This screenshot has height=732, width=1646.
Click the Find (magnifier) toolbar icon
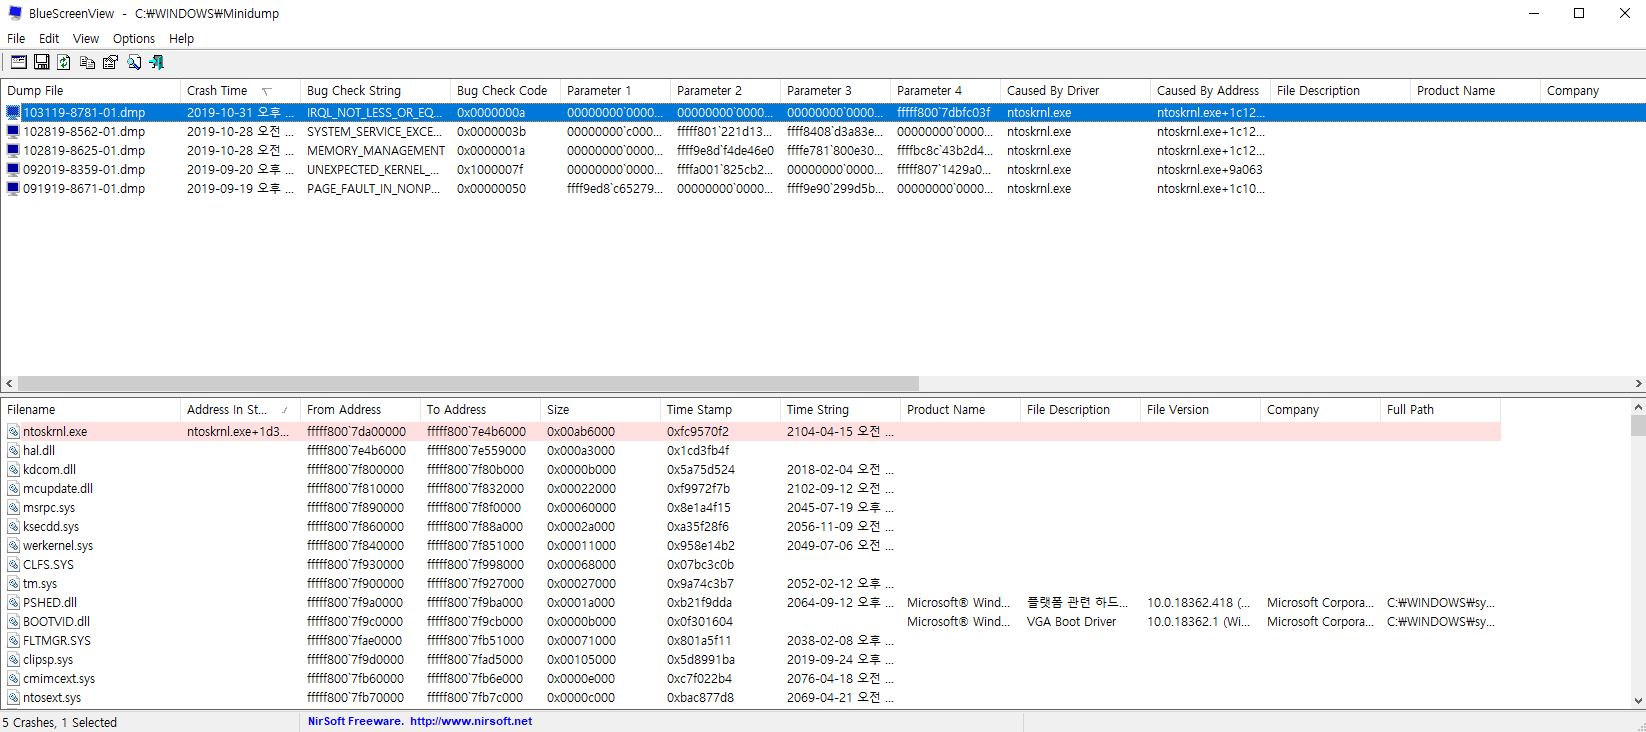pyautogui.click(x=134, y=62)
